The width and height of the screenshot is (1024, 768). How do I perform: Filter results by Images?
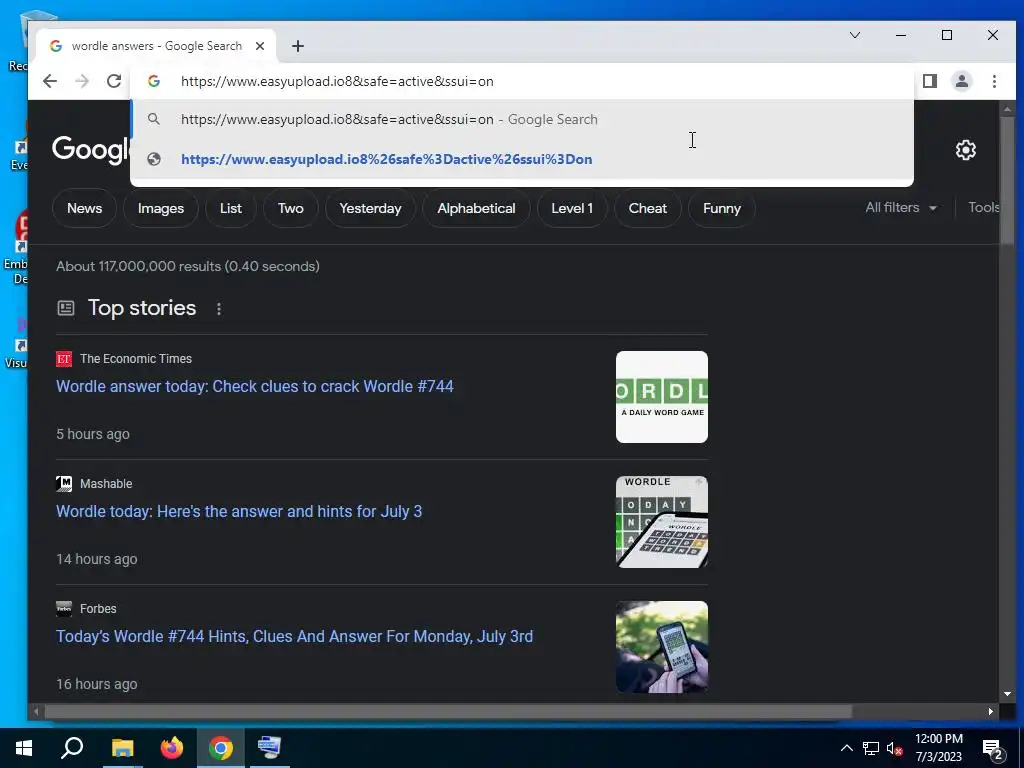161,208
